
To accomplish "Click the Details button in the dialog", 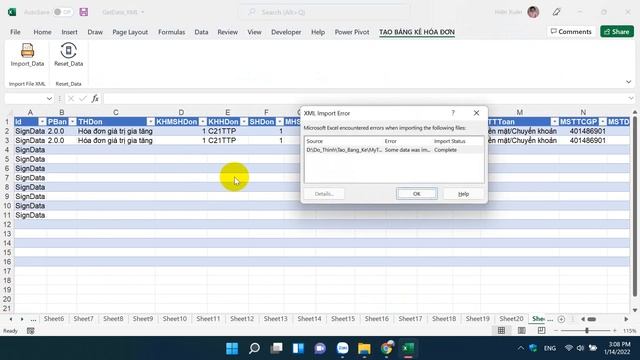I will [x=324, y=193].
